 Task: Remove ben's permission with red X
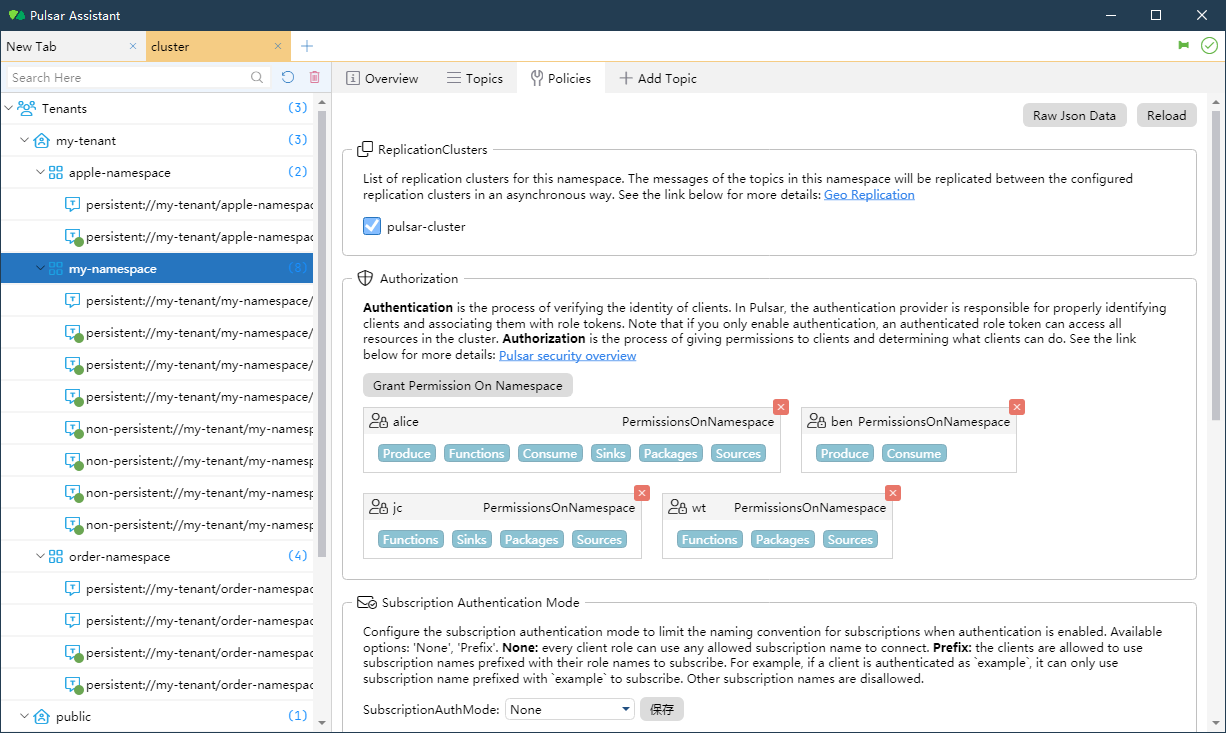(1017, 407)
